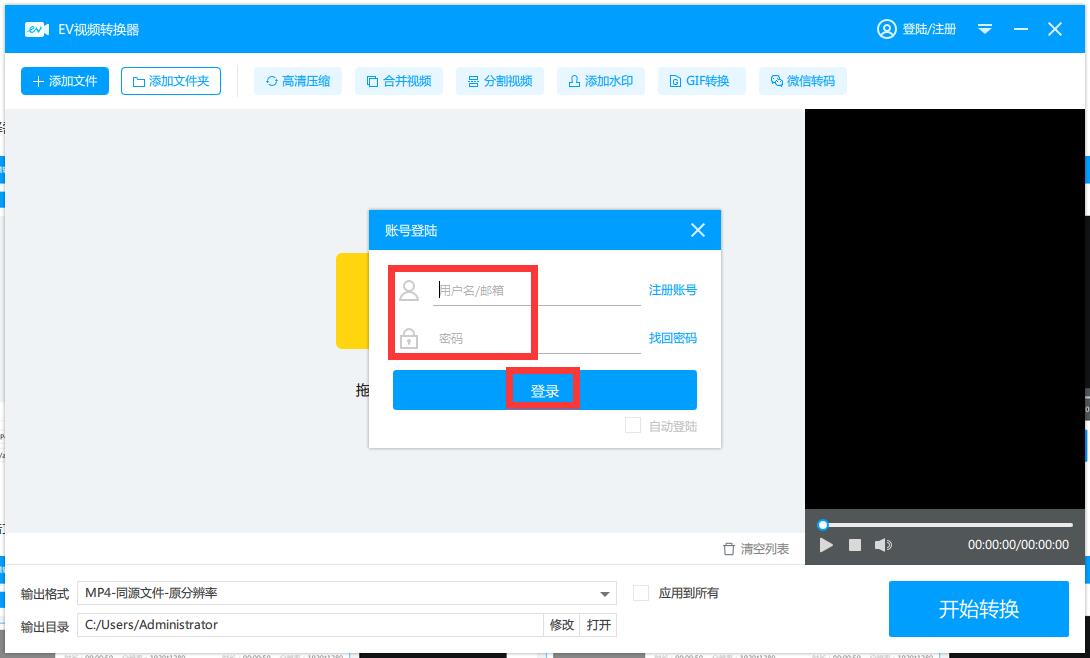Click the 用户名/邮箱 input field
This screenshot has width=1090, height=658.
[x=536, y=290]
